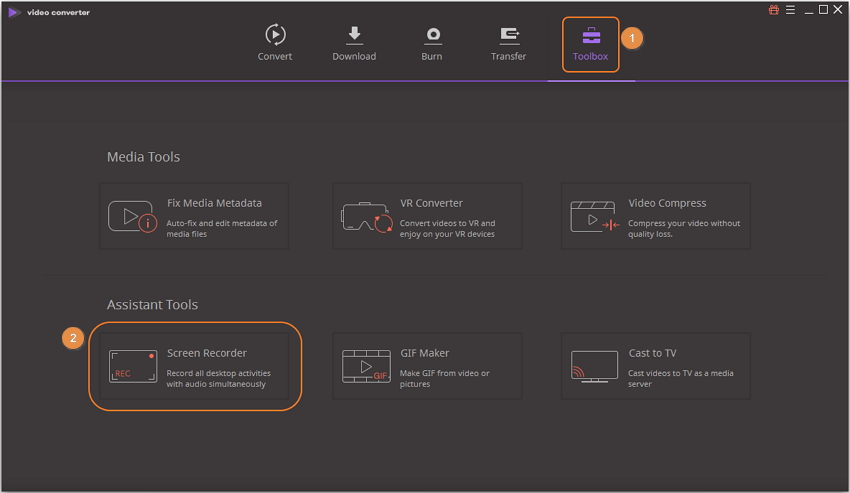Click the video converter app logo
Screen dimensions: 850x493
click(x=14, y=12)
